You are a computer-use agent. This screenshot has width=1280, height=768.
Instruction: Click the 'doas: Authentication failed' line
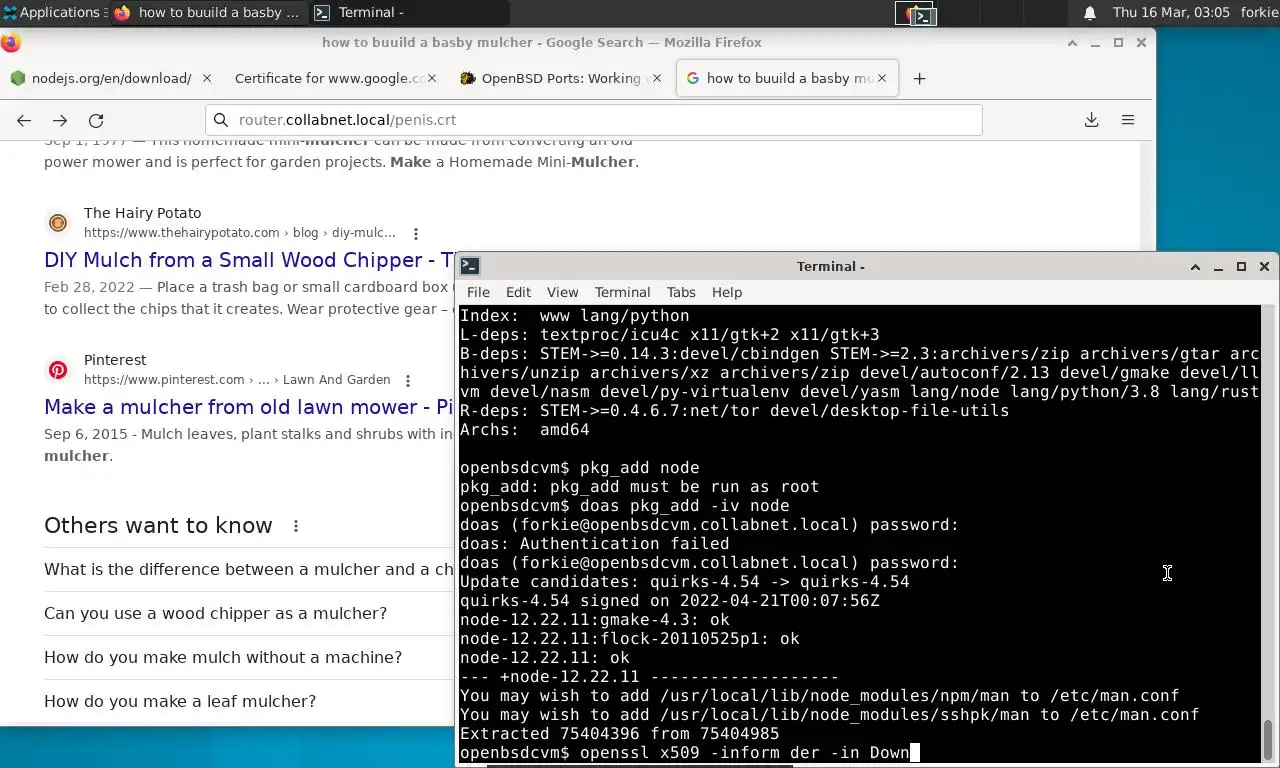(x=594, y=543)
